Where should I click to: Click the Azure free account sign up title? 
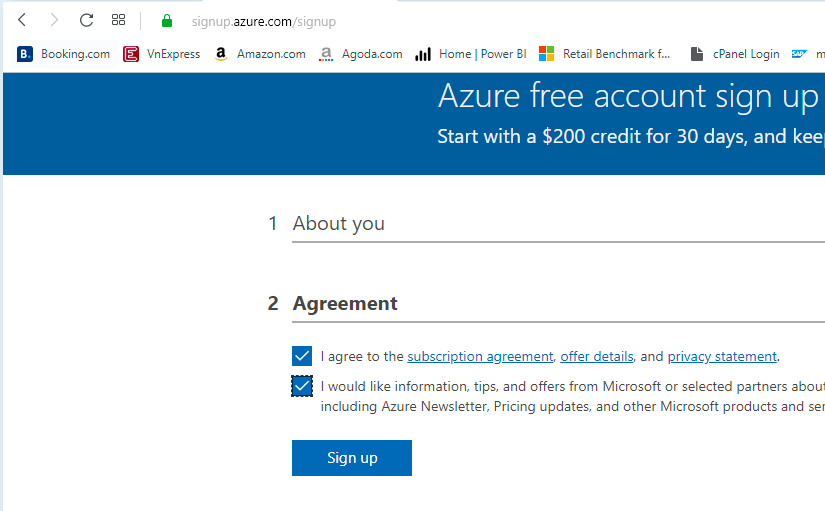coord(628,96)
